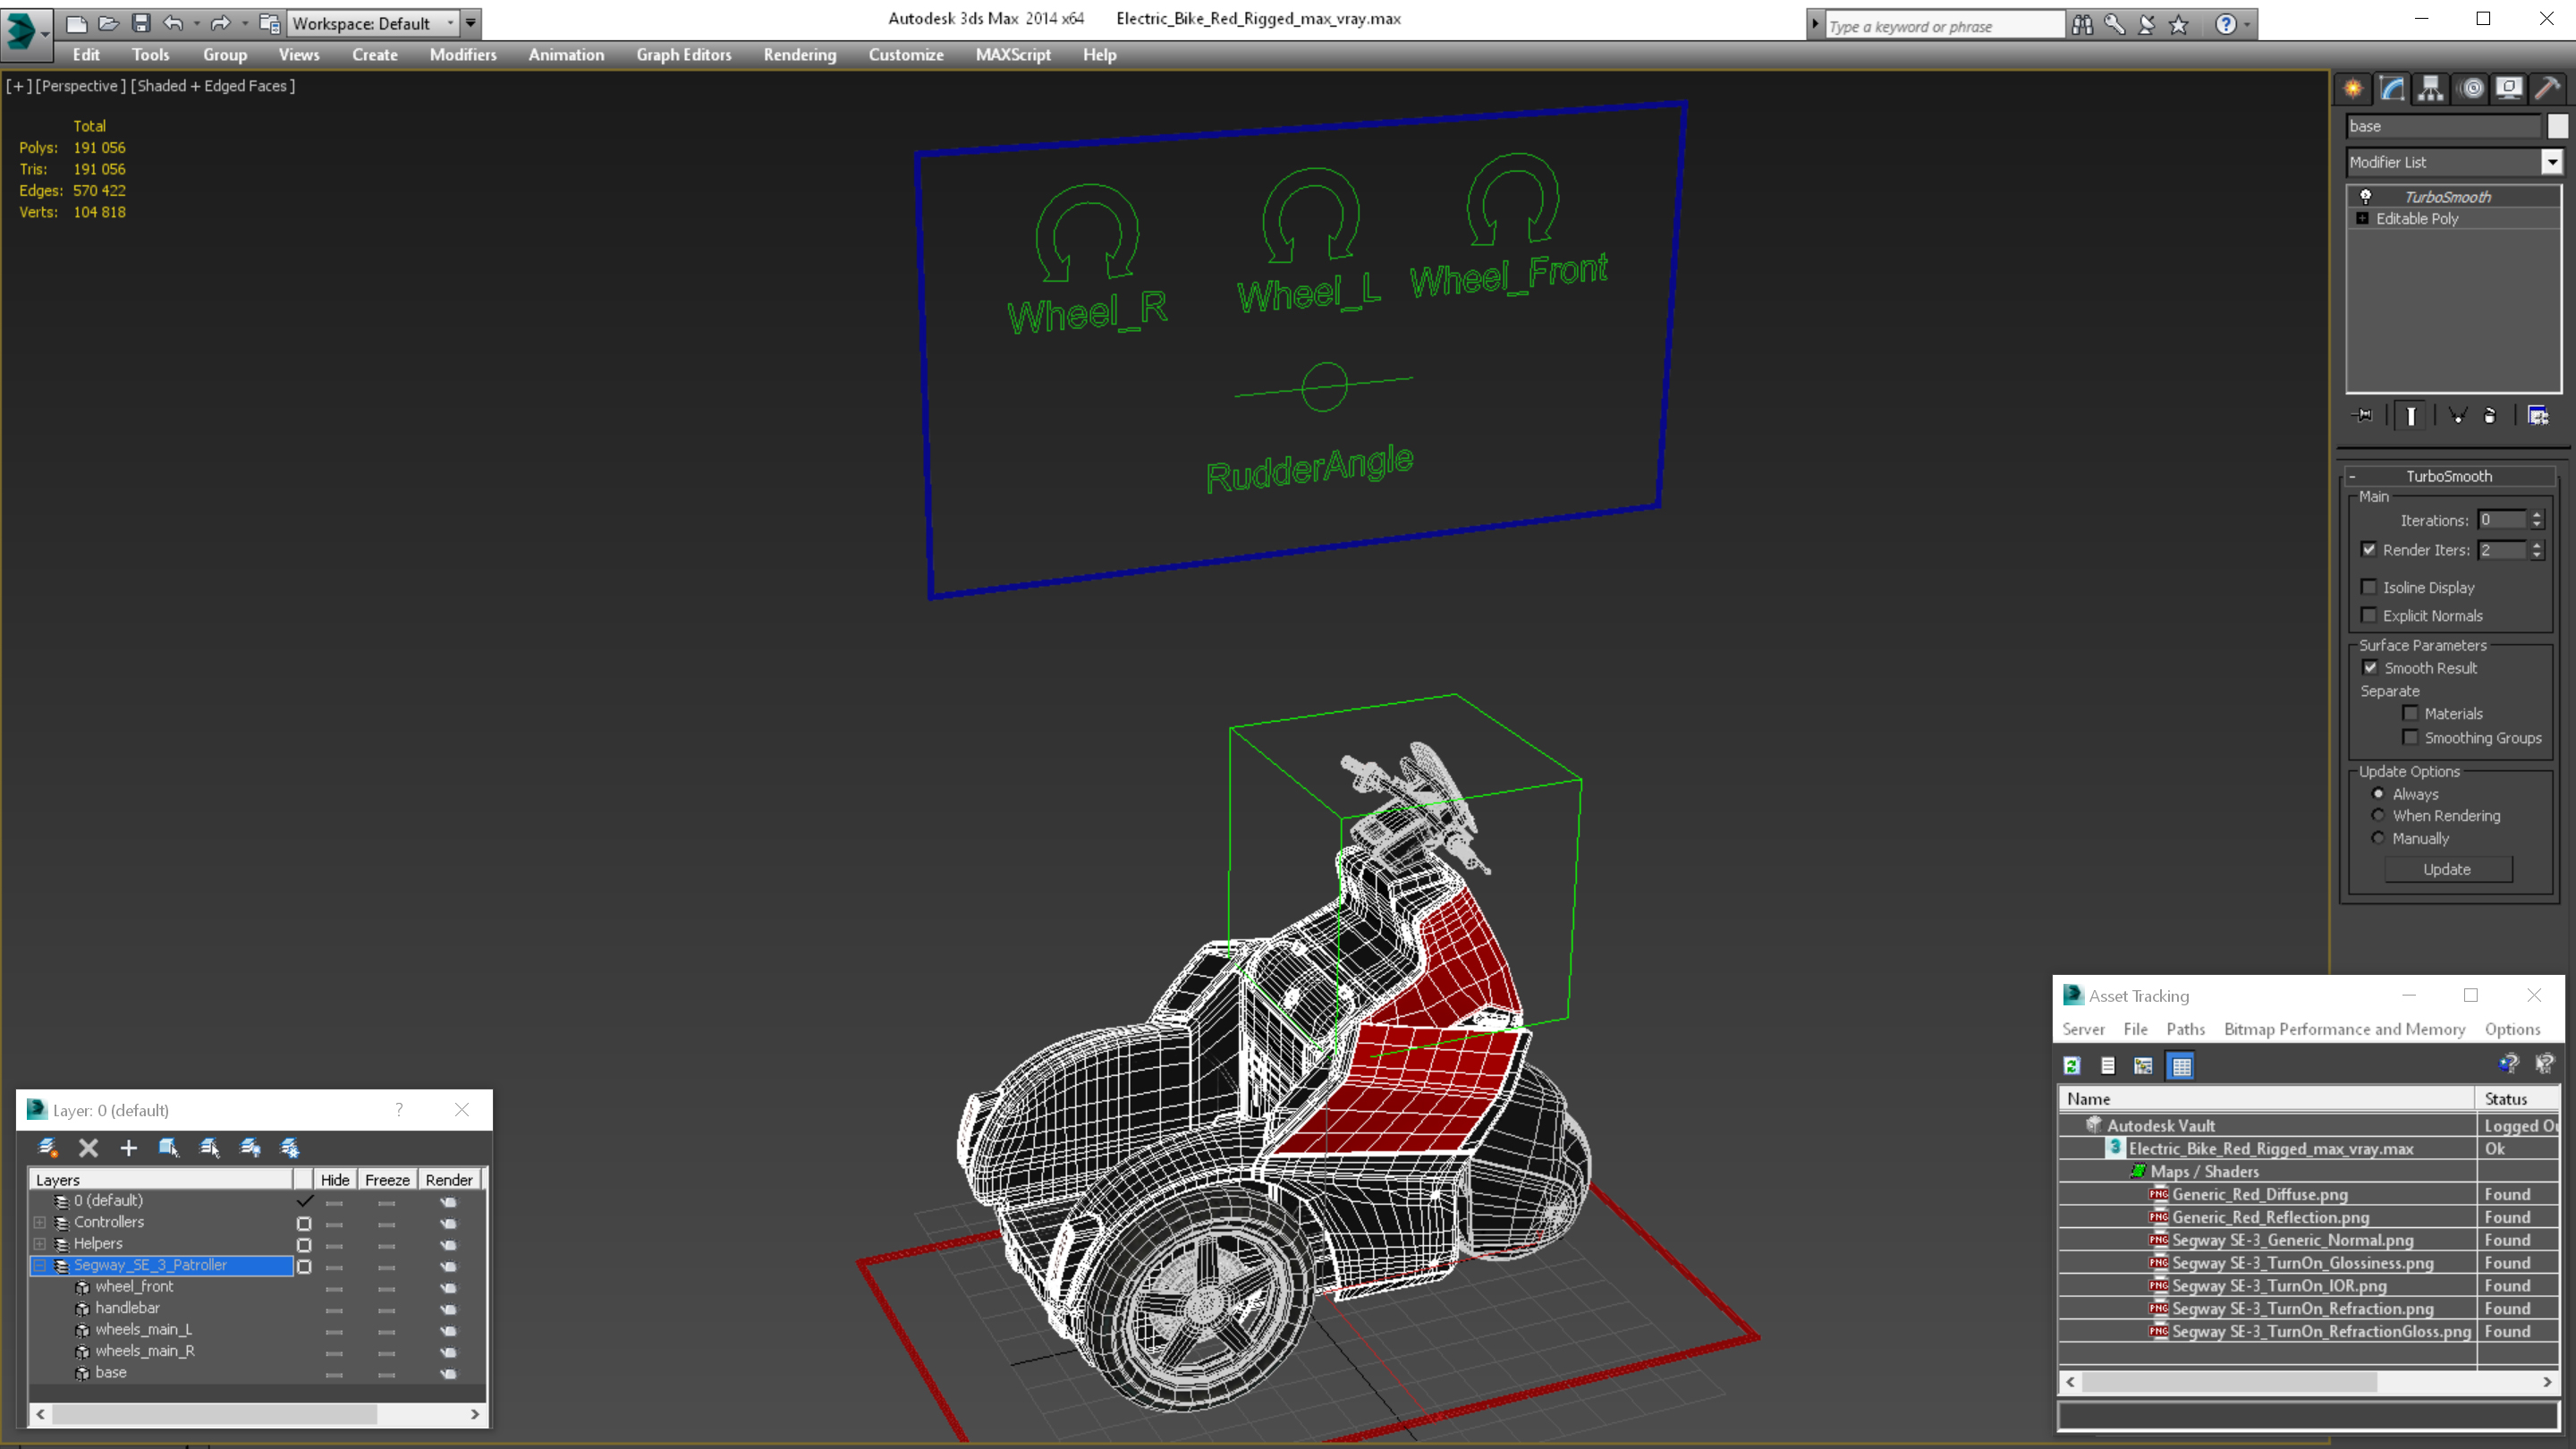Click Create New Layer icon in Layer dialog

tap(47, 1148)
